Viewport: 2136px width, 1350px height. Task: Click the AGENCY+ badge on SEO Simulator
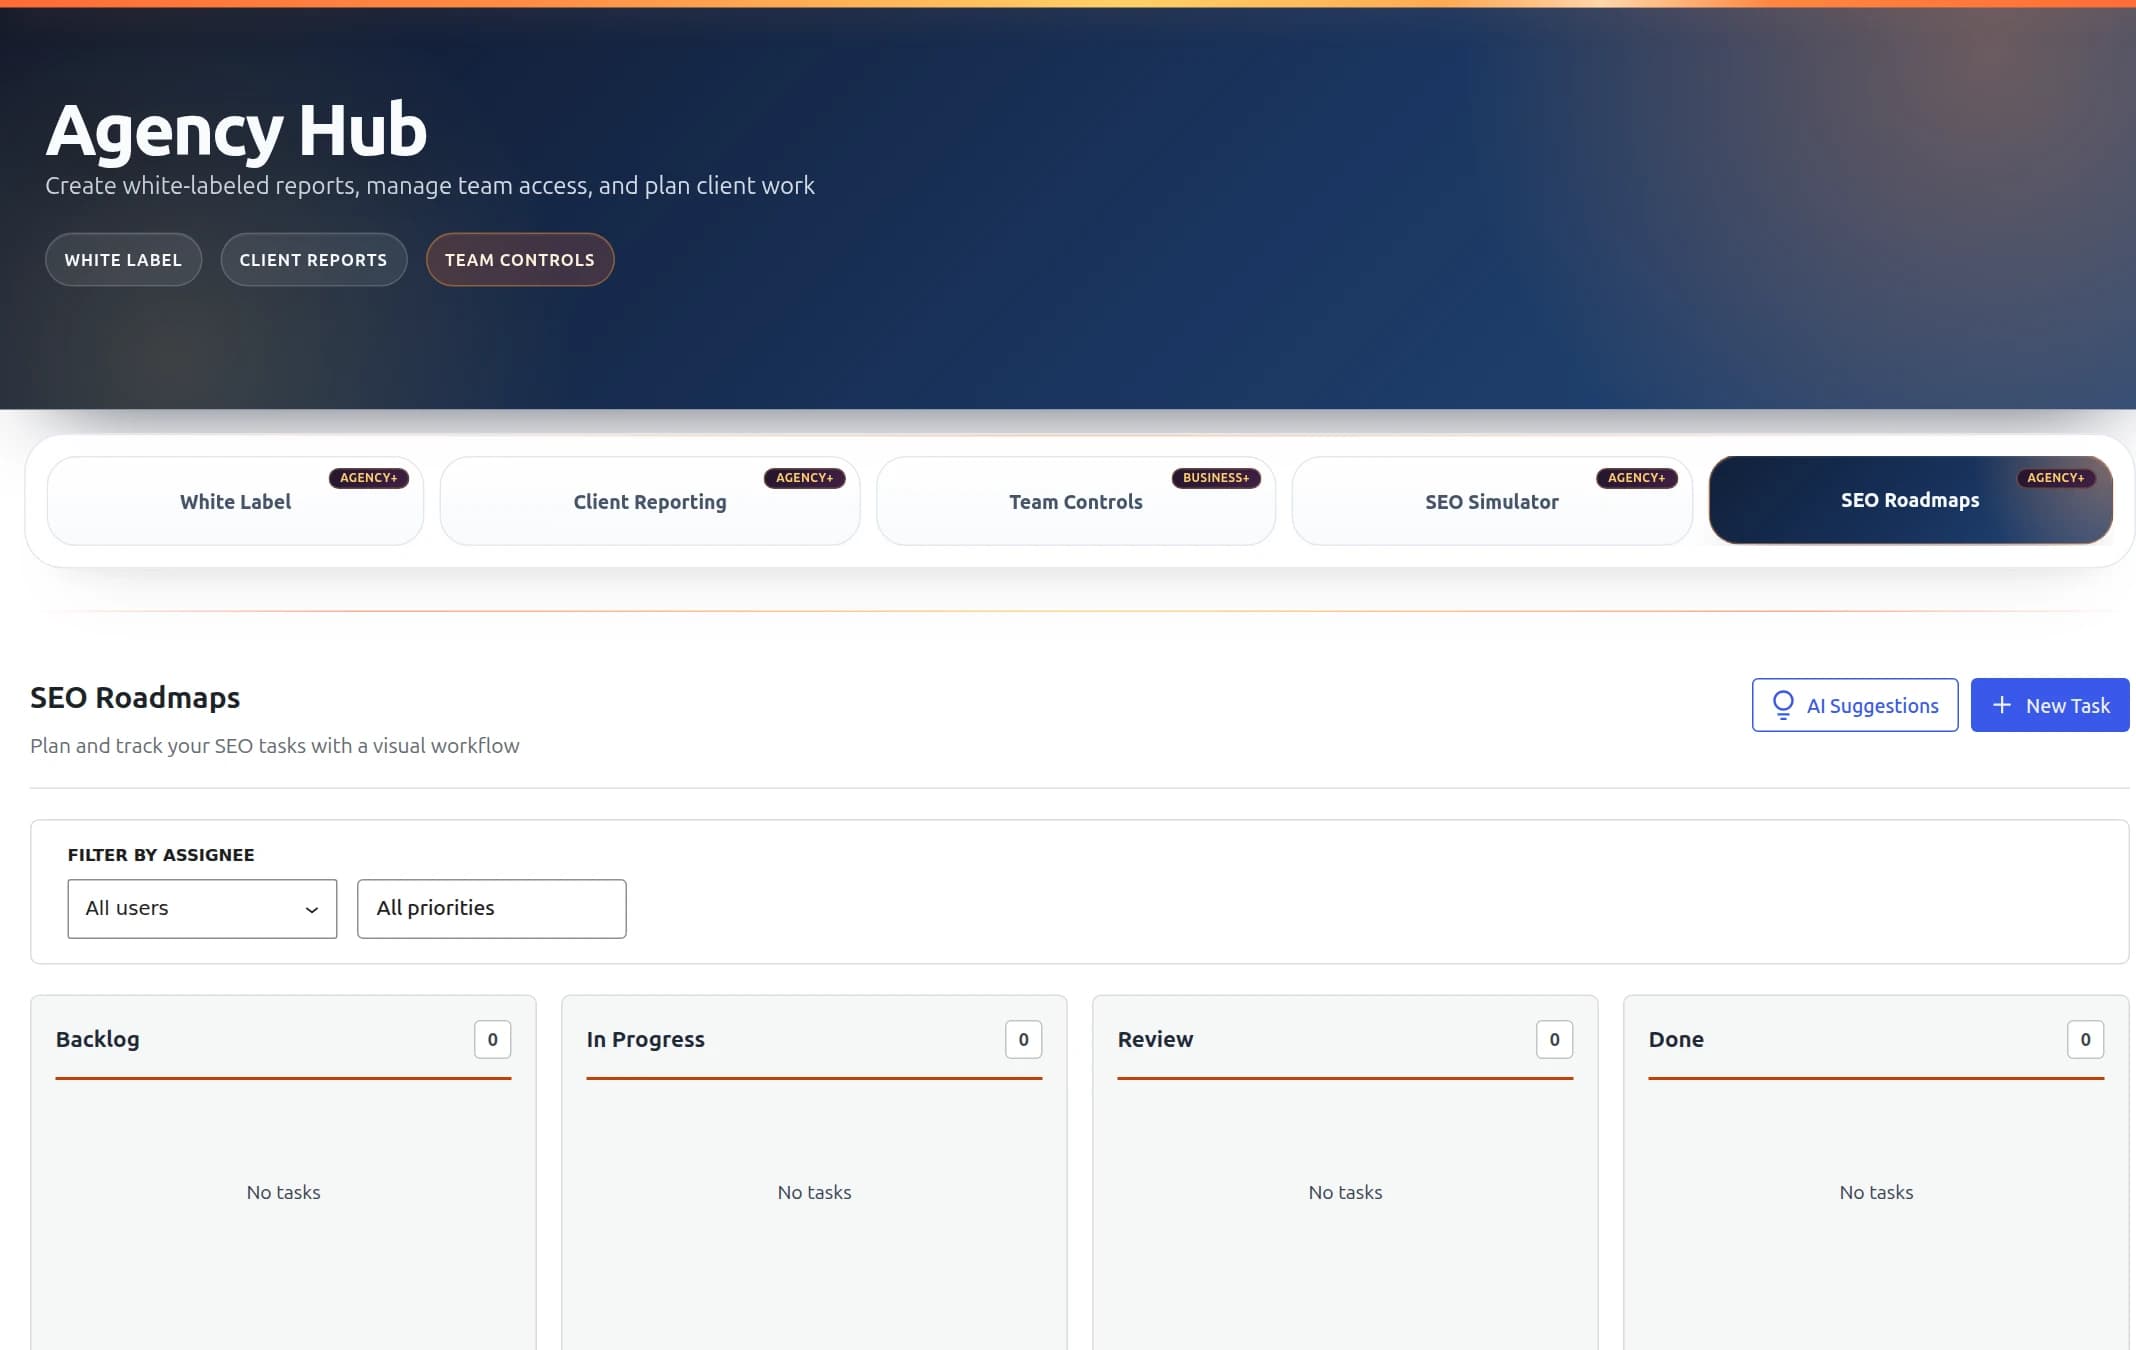1636,478
